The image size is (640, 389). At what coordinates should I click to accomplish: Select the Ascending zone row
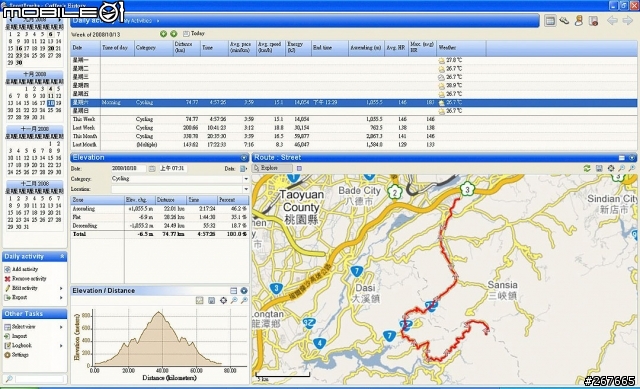click(160, 209)
